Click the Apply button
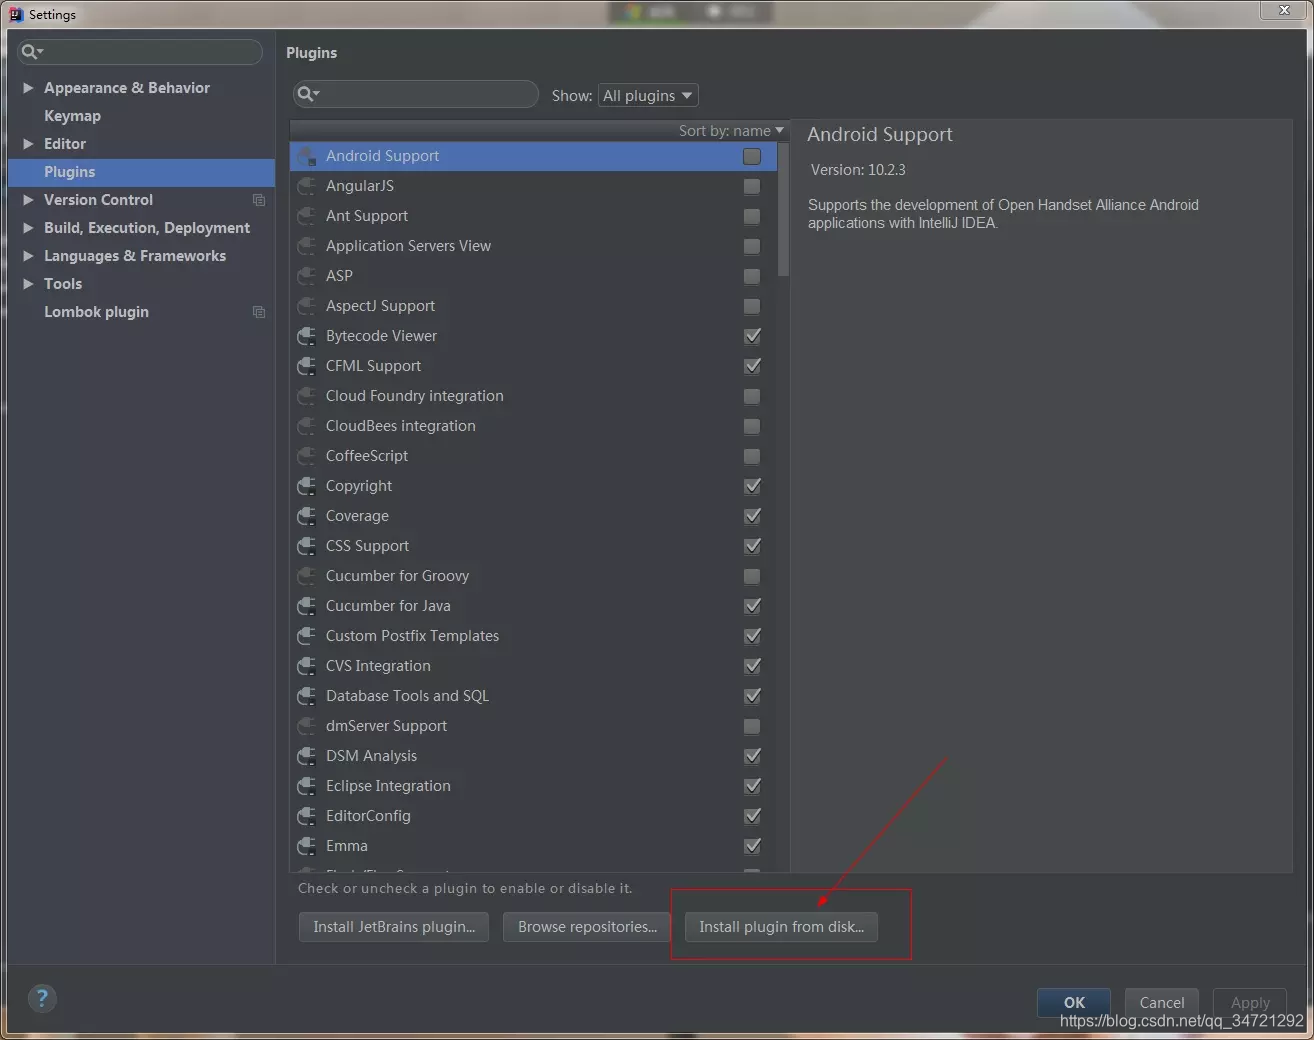This screenshot has width=1314, height=1040. [x=1250, y=1002]
